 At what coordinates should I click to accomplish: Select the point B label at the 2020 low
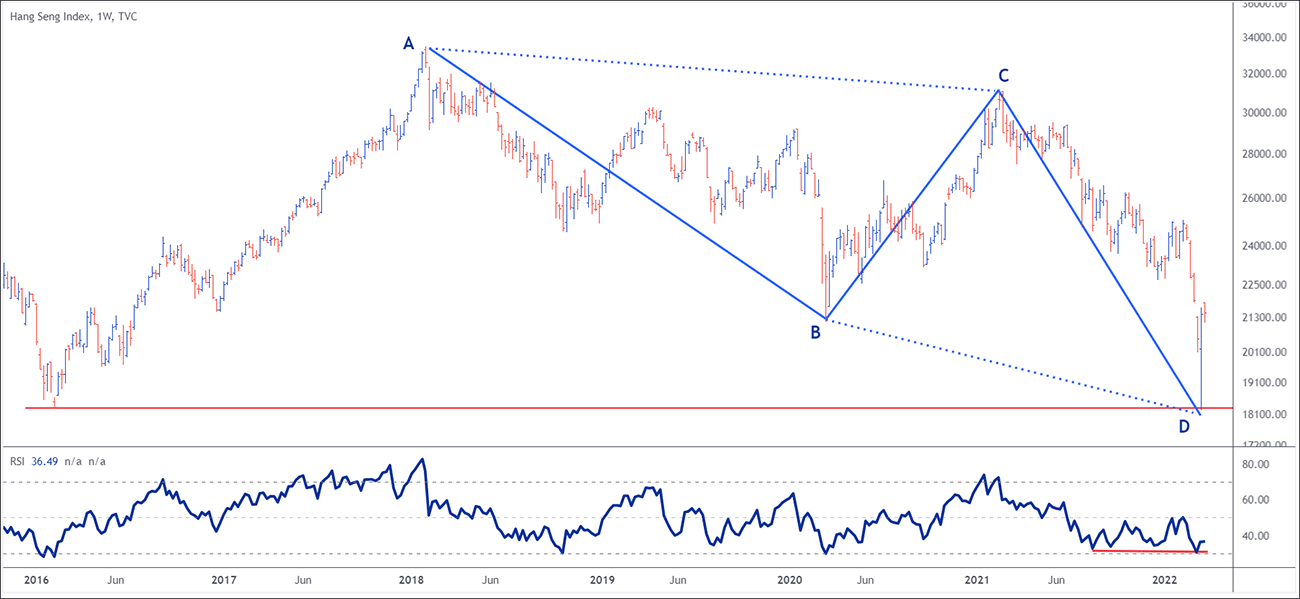(x=815, y=333)
